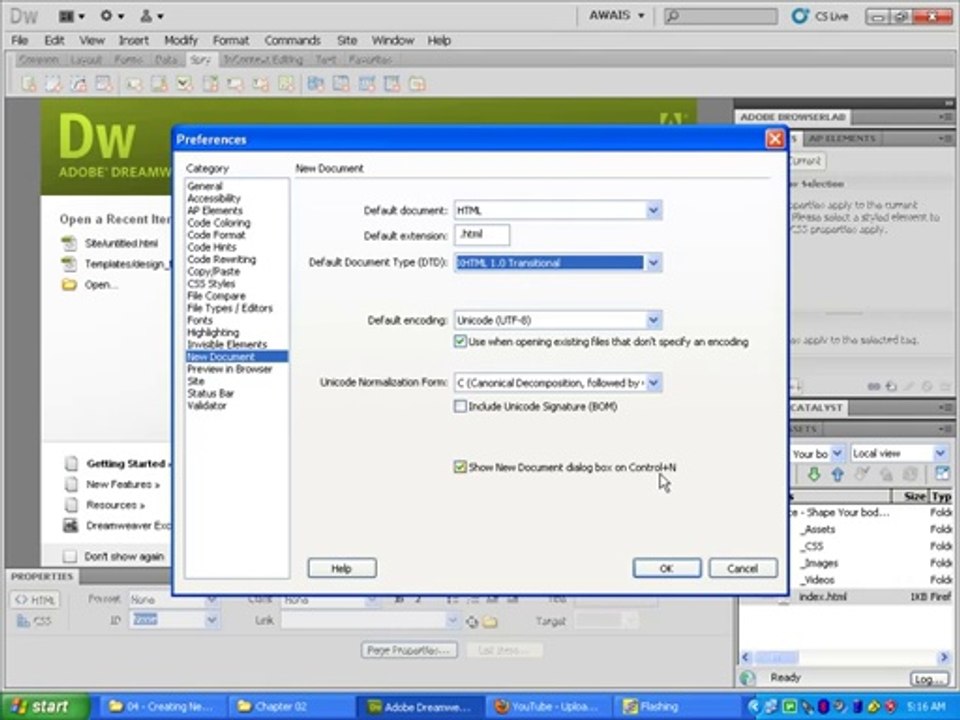The image size is (960, 720).
Task: Click Point to File icon beside Link
Action: click(472, 622)
